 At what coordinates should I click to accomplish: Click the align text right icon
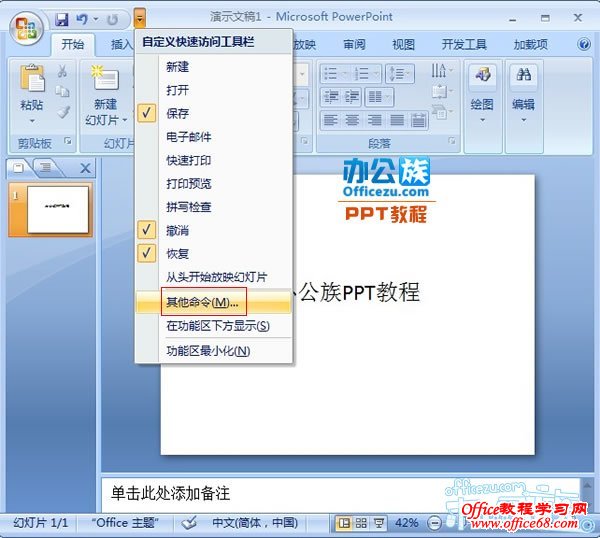375,121
